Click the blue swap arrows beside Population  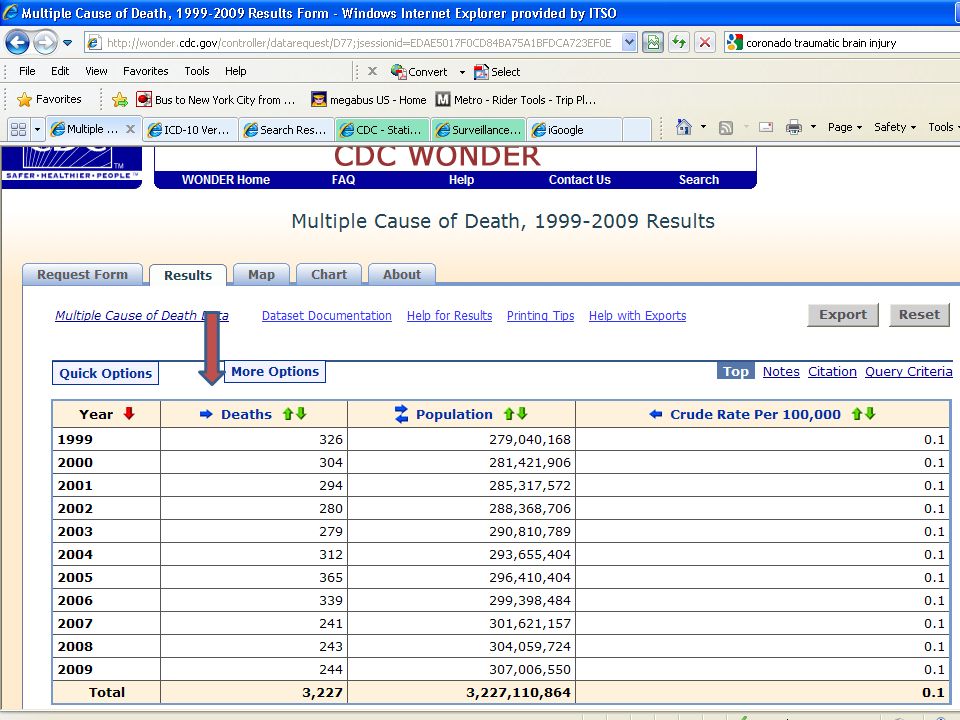[401, 414]
